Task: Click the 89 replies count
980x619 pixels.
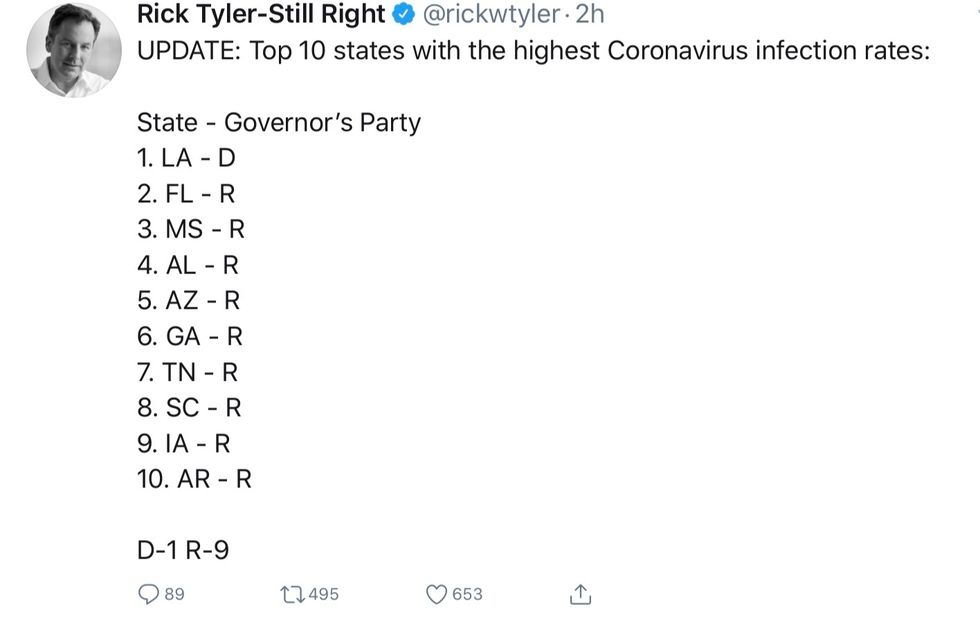Action: point(174,594)
